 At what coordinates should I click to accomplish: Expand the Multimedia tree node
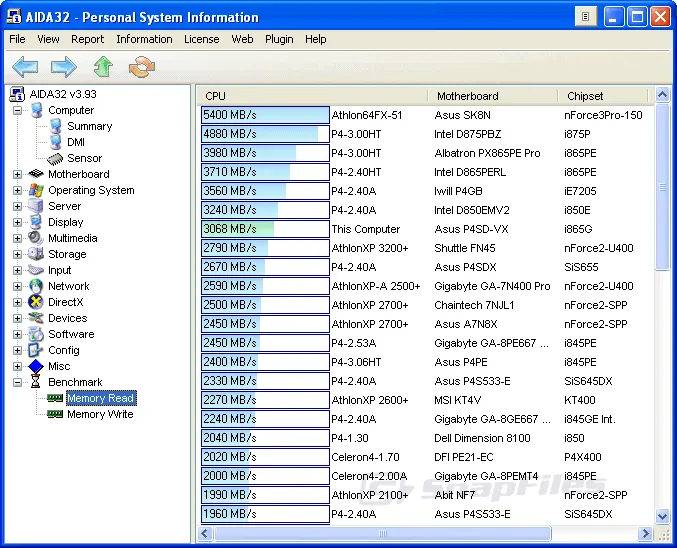coord(17,238)
